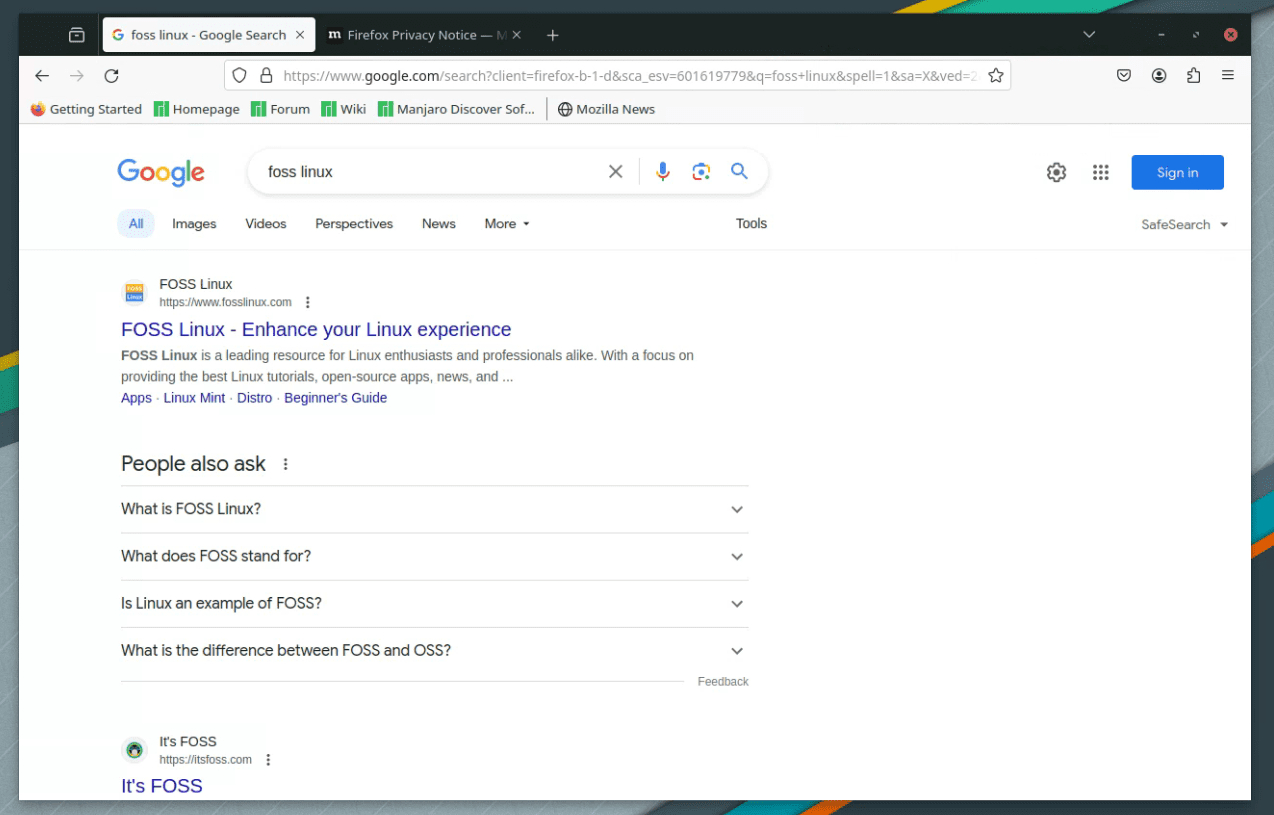Open the Wiki bookmark
Viewport: 1274px width, 815px height.
[x=344, y=109]
